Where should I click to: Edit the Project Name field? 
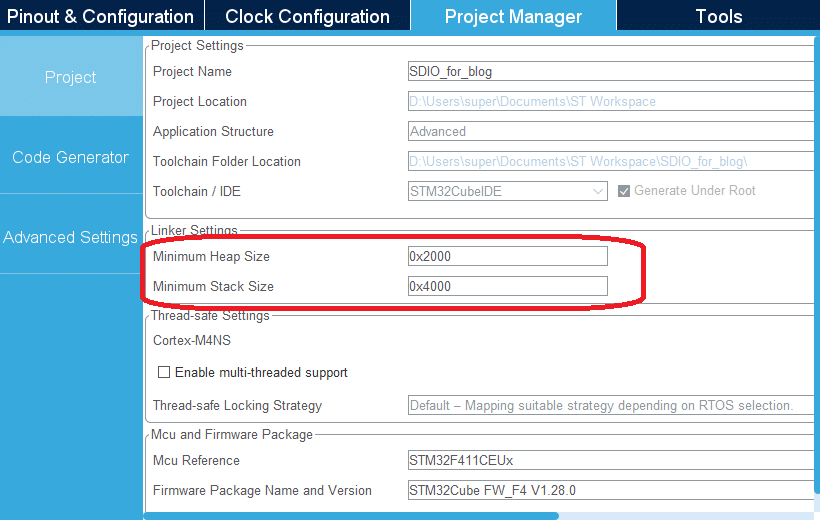(x=613, y=71)
